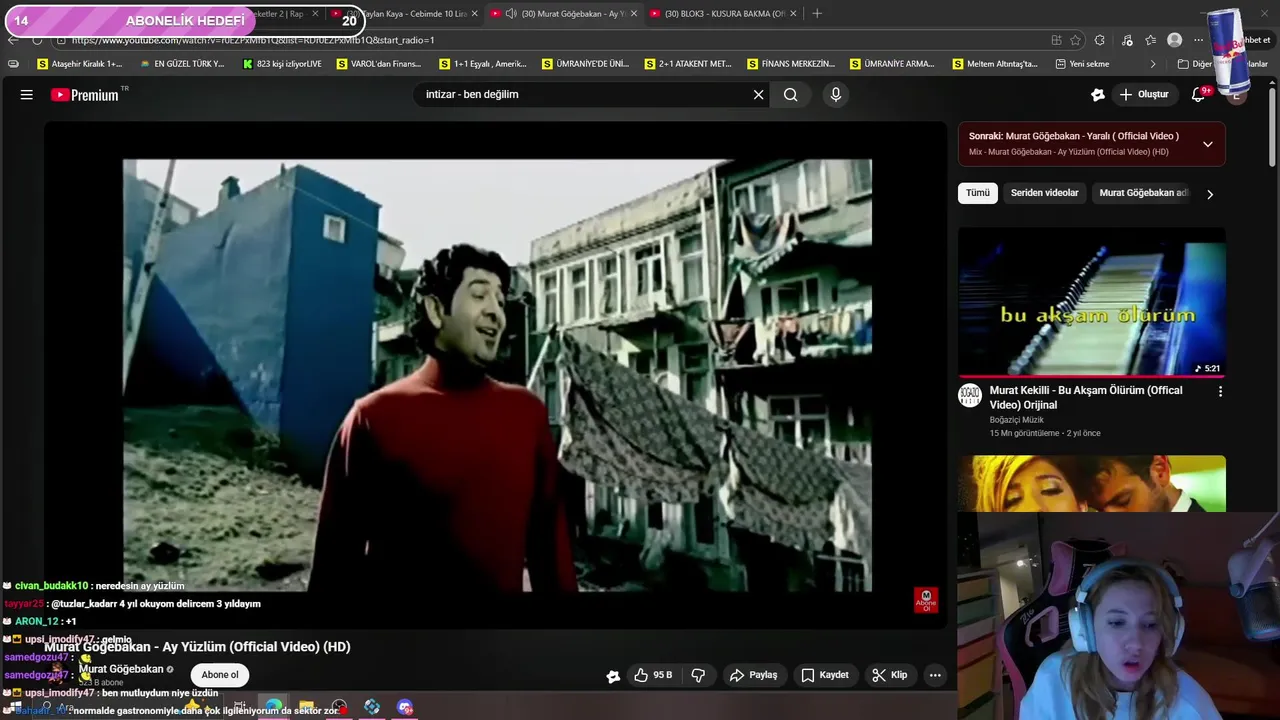This screenshot has height=720, width=1280.
Task: Open 823 kişi izliyor LIVE bookmark
Action: pos(282,64)
